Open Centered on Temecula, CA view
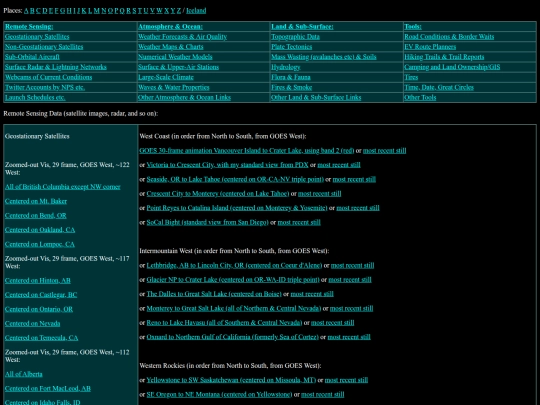 point(41,338)
